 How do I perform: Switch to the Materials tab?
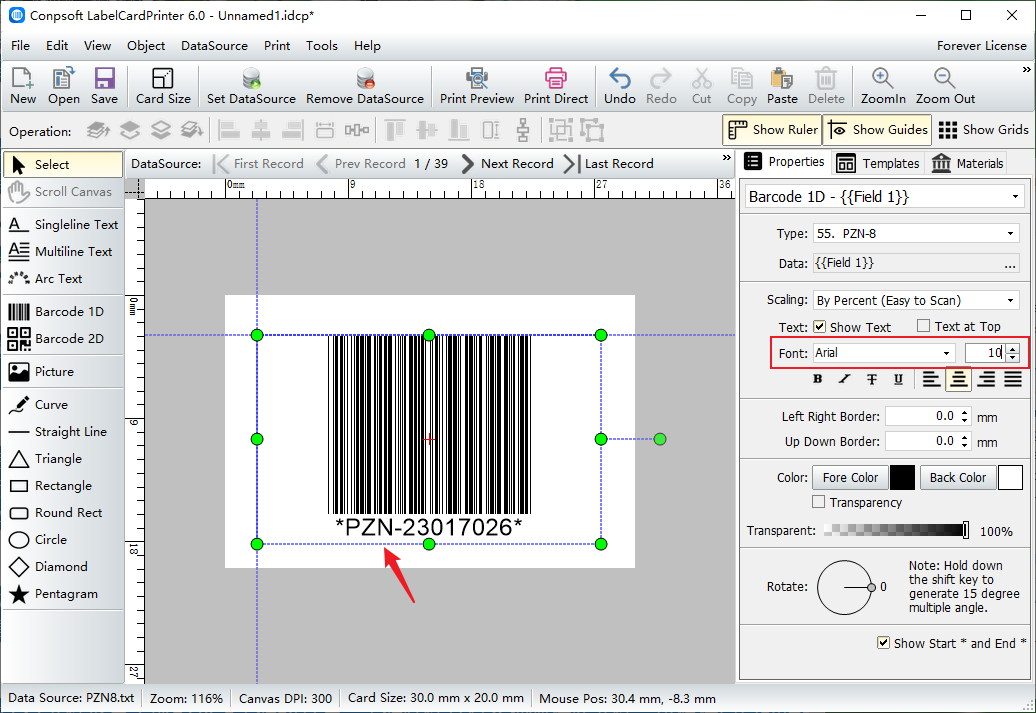pyautogui.click(x=967, y=163)
